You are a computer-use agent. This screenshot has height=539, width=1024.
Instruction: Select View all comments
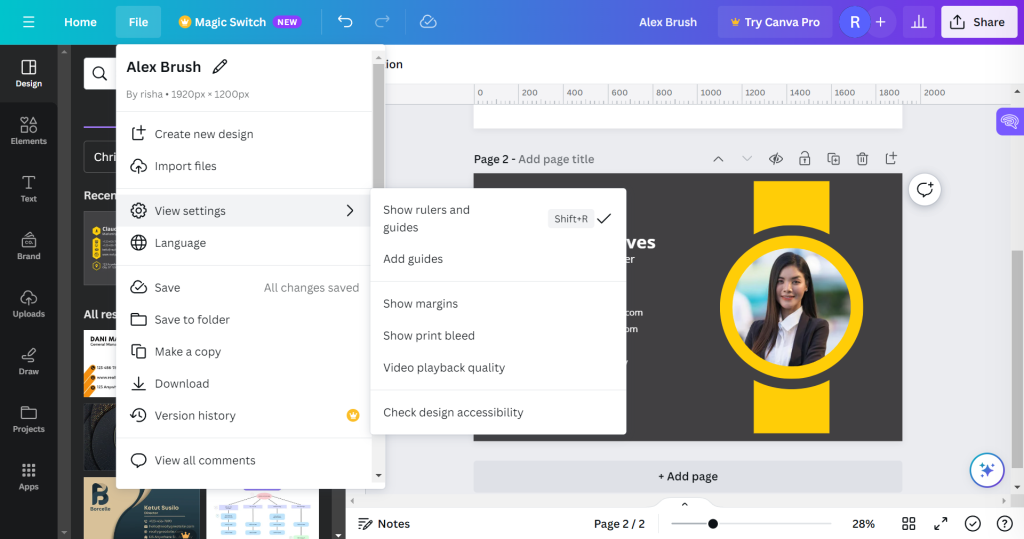tap(244, 461)
